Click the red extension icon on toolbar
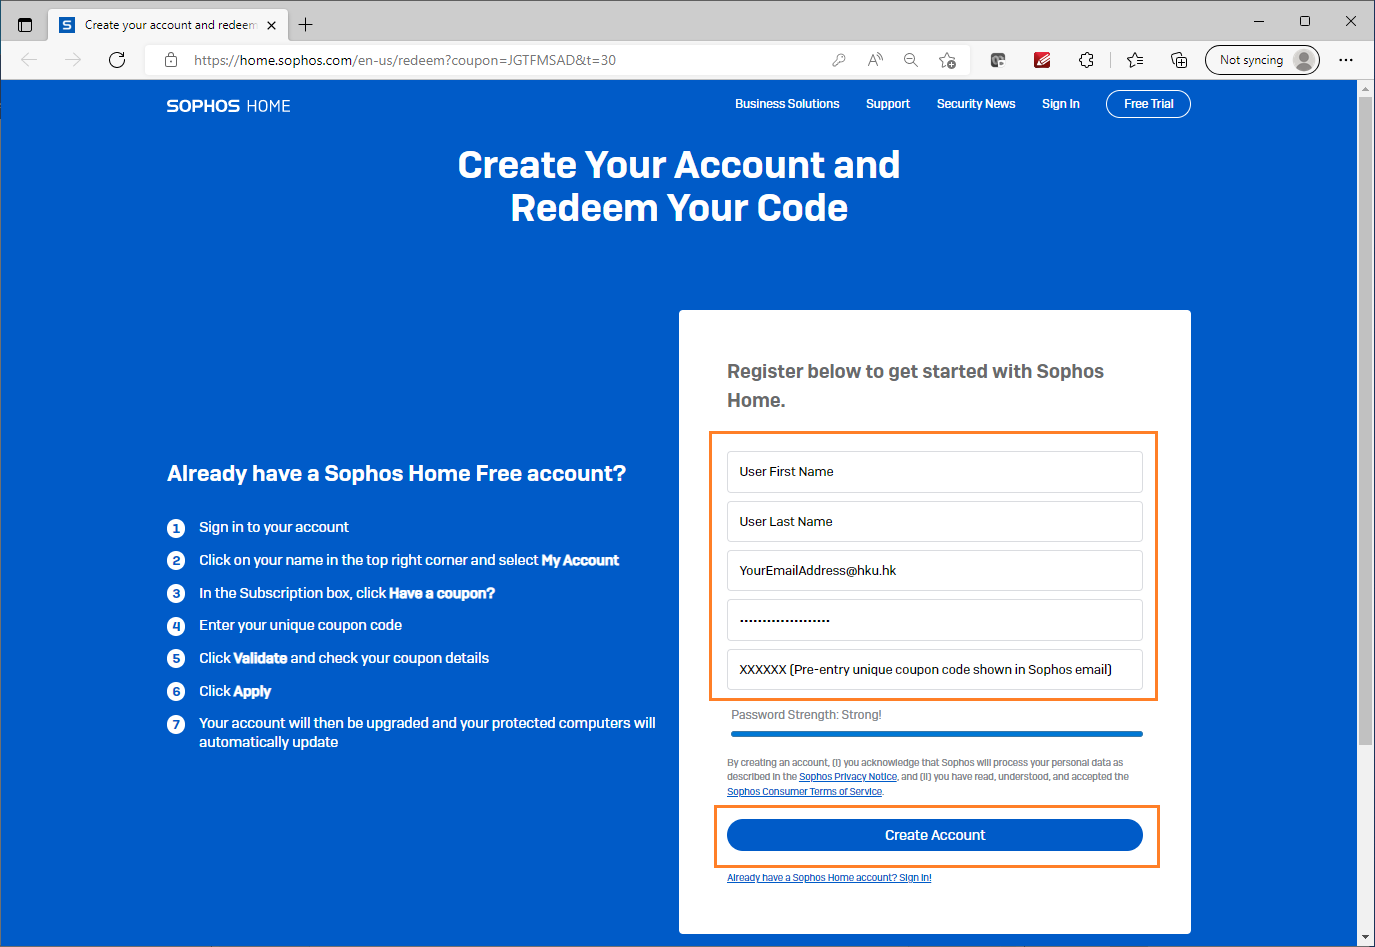Screen dimensions: 1375x947 1042,60
